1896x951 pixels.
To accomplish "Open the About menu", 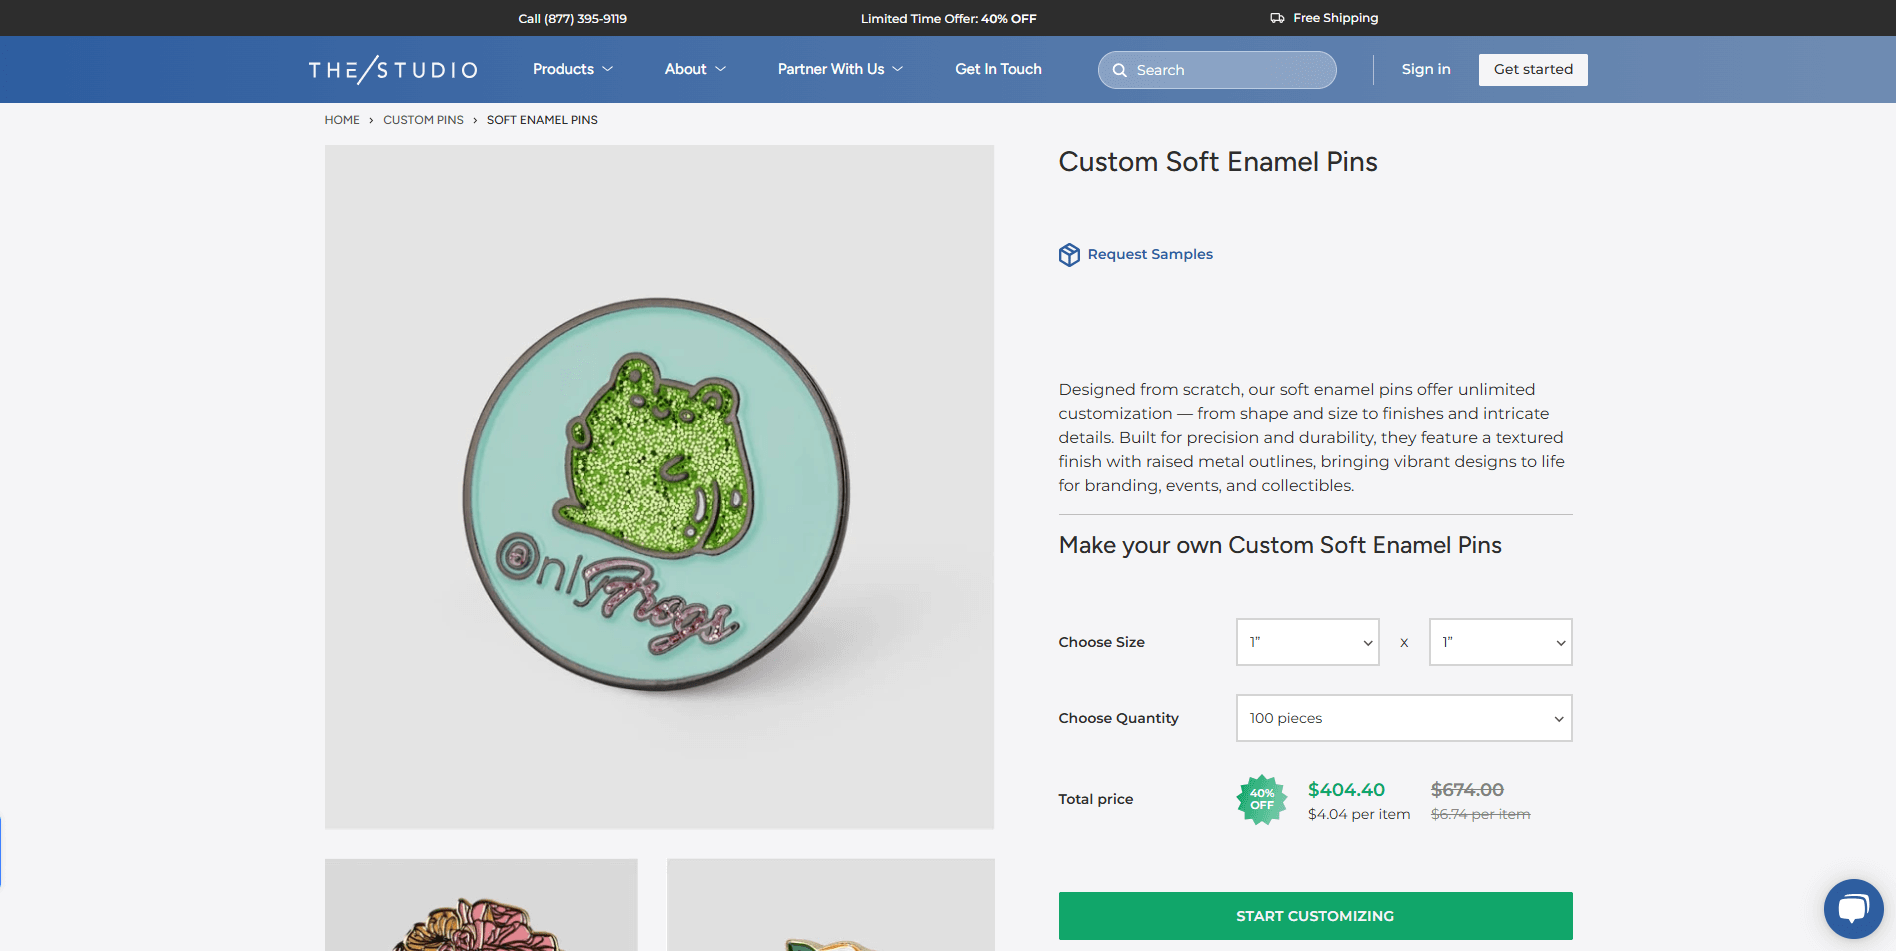I will click(695, 69).
